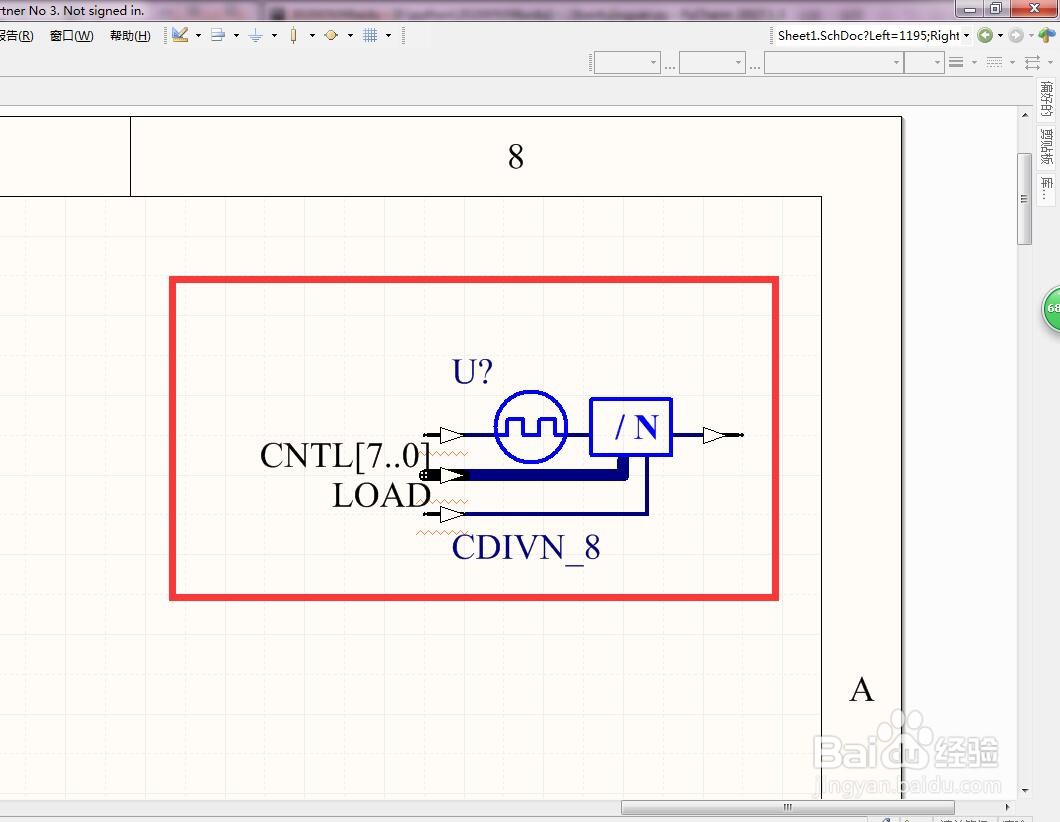1060x822 pixels.
Task: Open the second empty formatting combo box
Action: point(712,62)
